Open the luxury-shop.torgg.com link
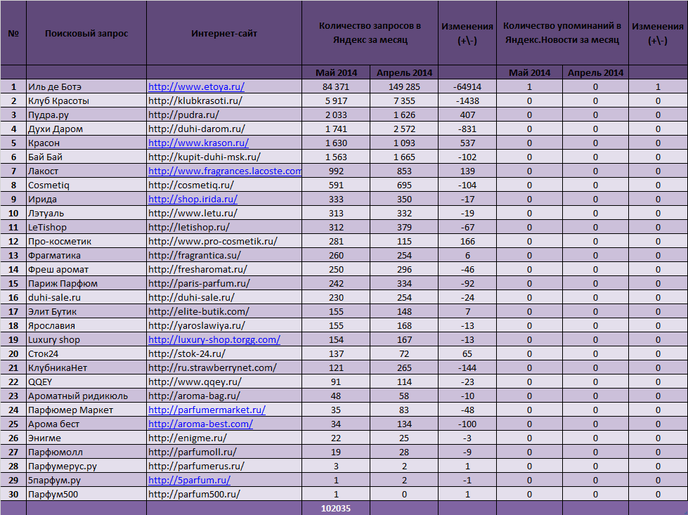 [x=214, y=340]
